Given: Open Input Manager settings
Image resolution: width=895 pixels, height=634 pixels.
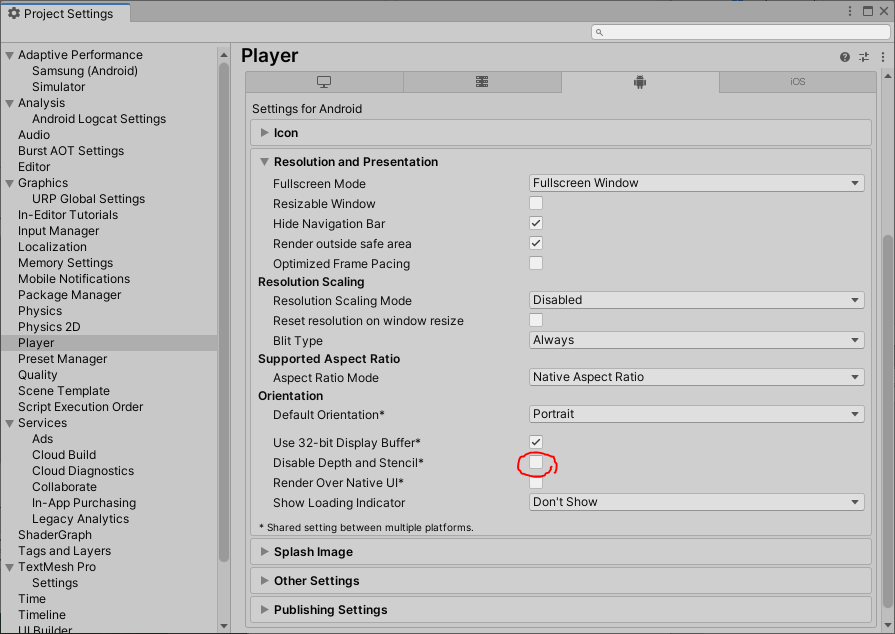Looking at the screenshot, I should pos(58,231).
